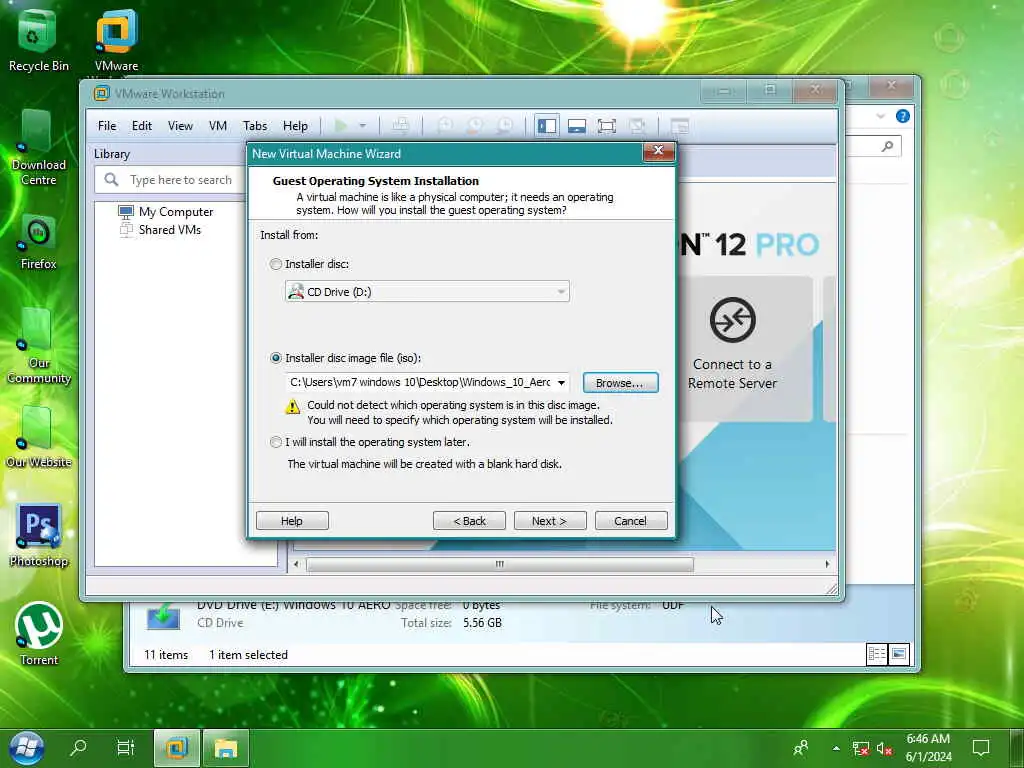Click the File Explorer search magnifier icon
This screenshot has height=768, width=1024.
887,146
